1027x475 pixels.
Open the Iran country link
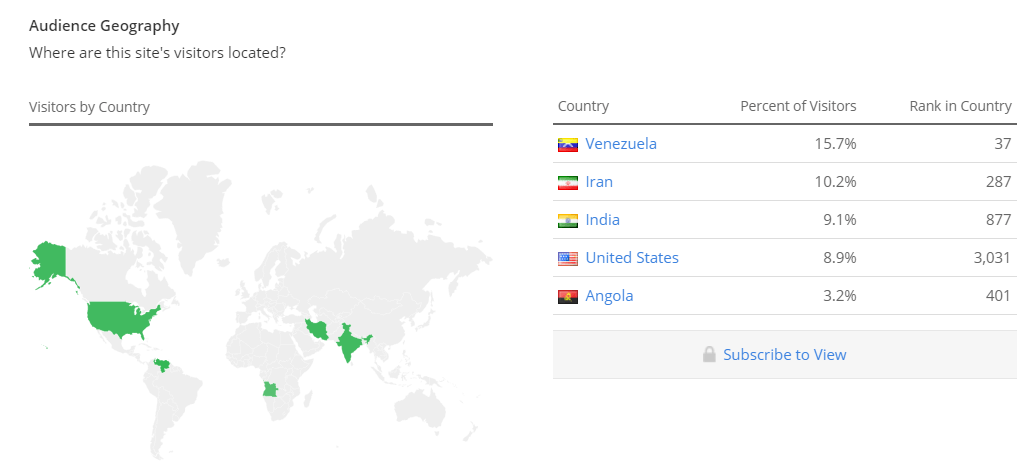tap(599, 181)
